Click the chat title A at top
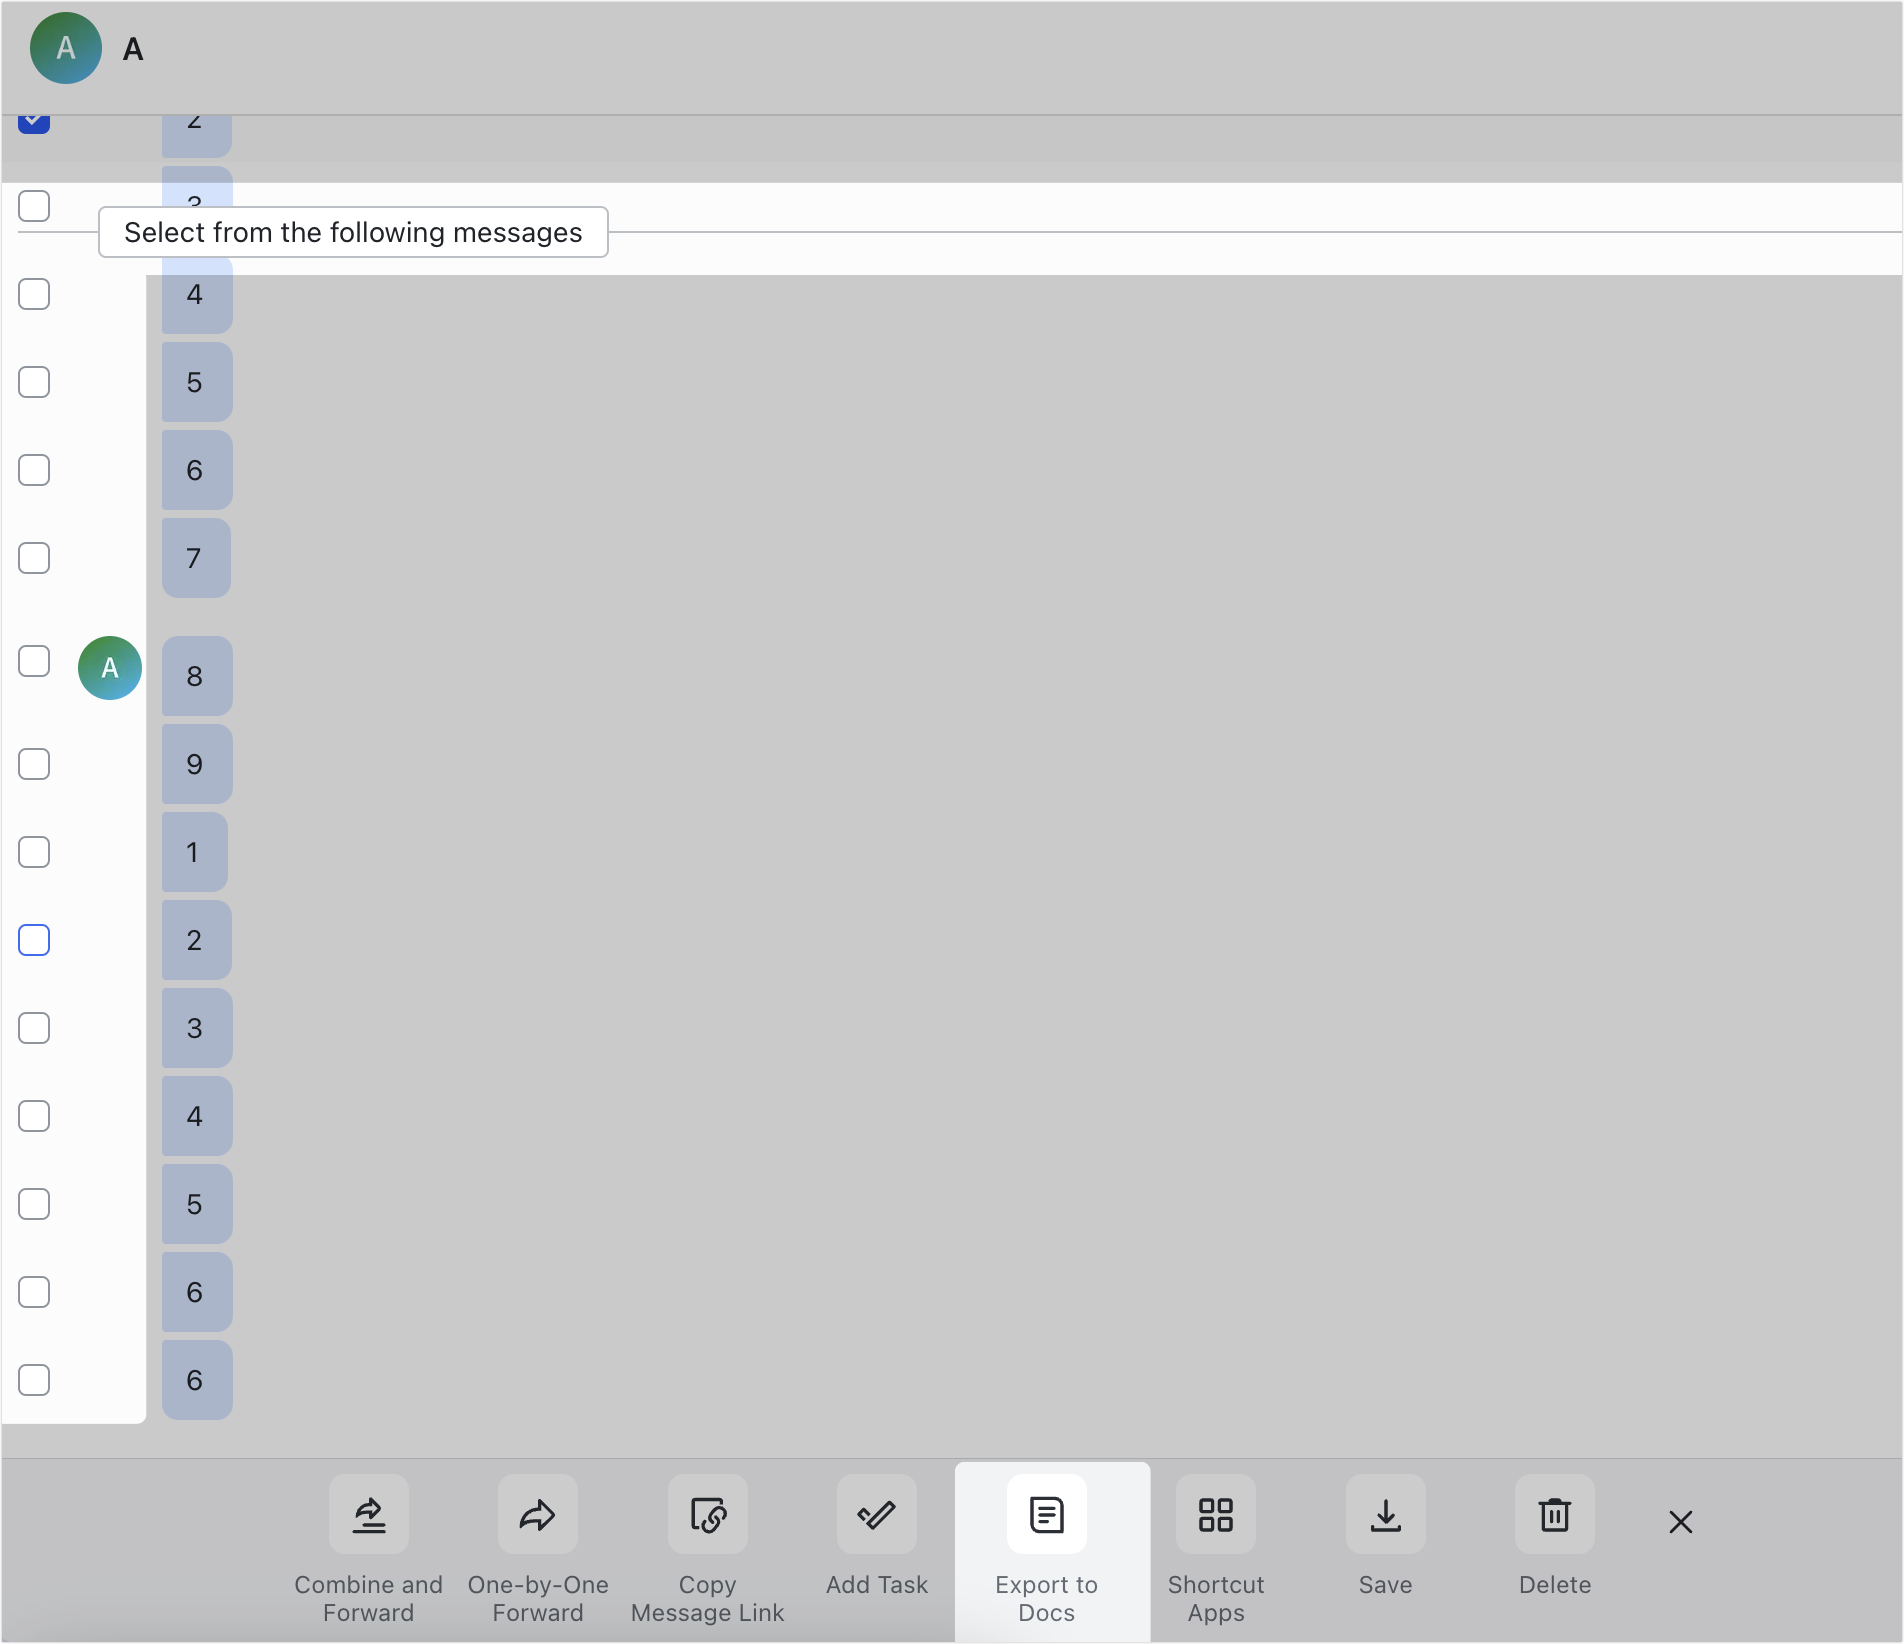The width and height of the screenshot is (1904, 1644). [x=132, y=49]
